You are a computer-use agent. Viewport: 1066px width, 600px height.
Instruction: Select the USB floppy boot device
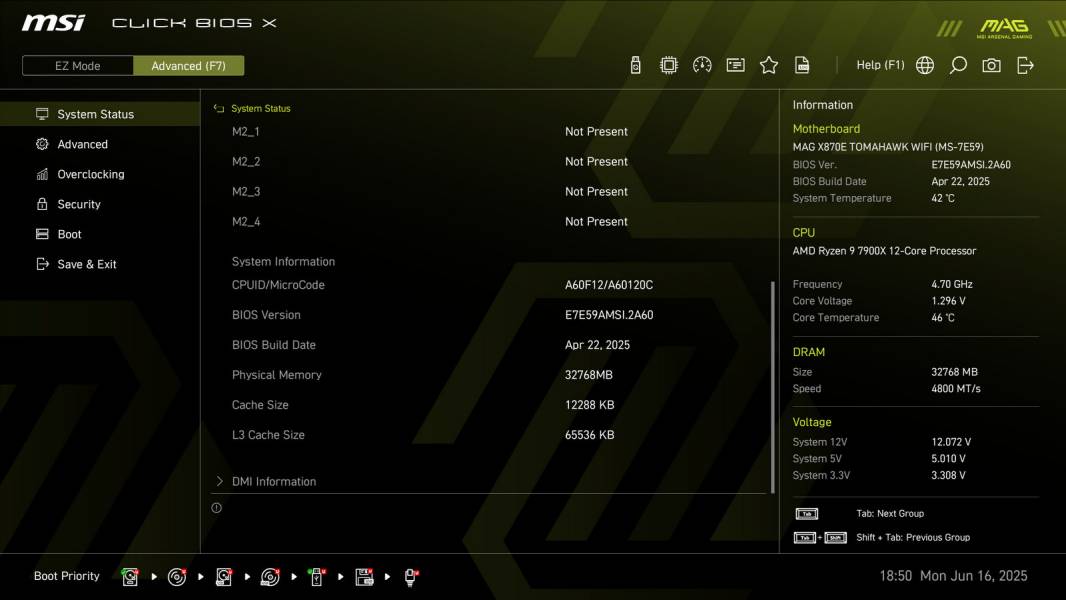364,577
